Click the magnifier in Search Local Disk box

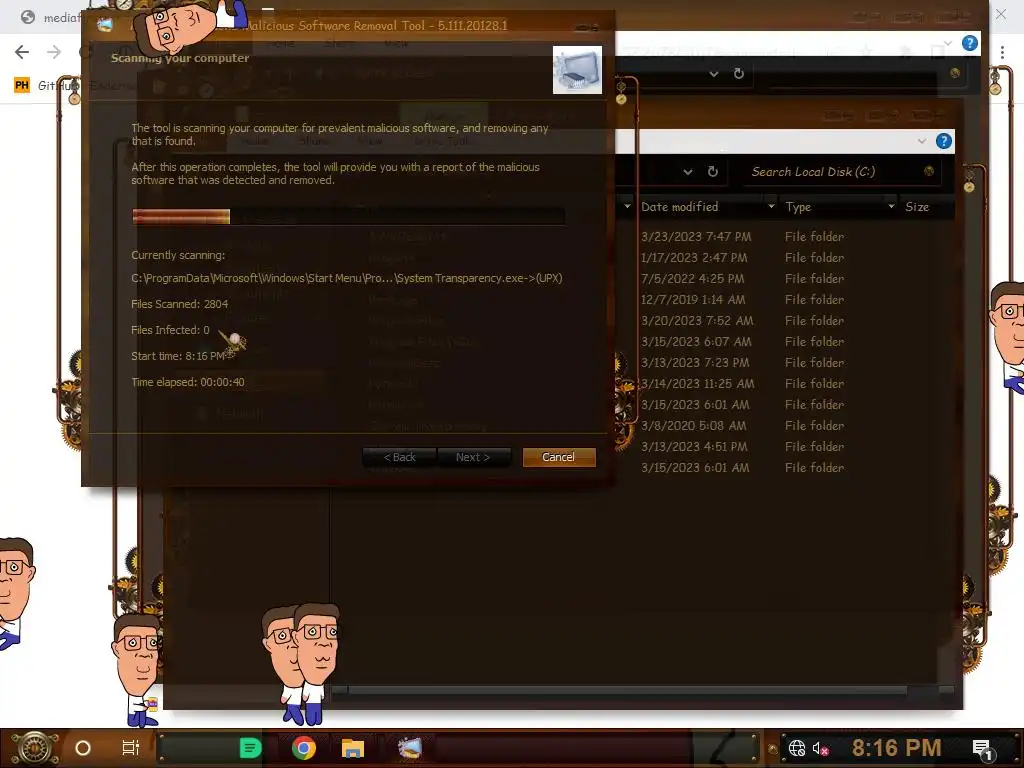click(929, 171)
